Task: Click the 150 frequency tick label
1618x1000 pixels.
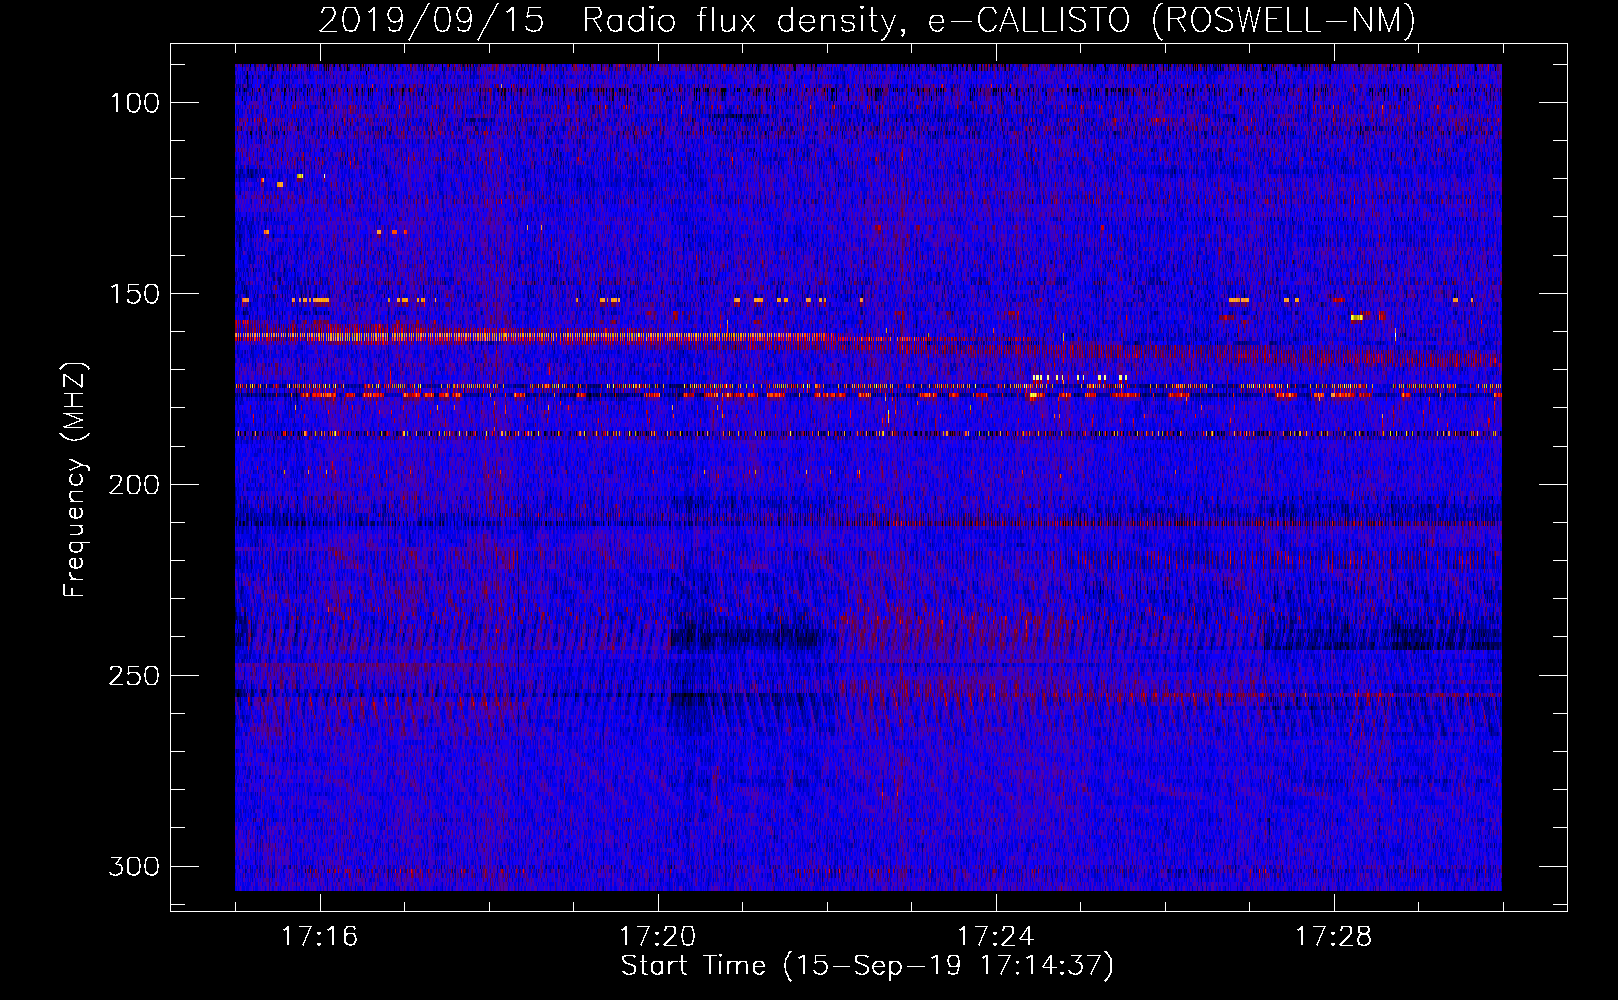Action: tap(134, 294)
